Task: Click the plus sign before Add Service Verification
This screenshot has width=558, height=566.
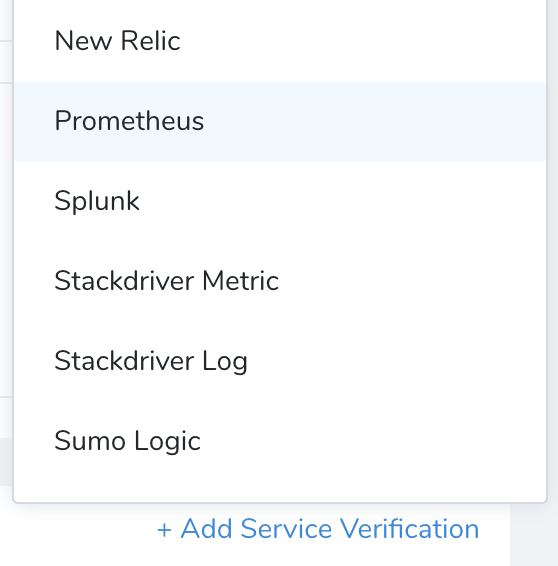Action: pyautogui.click(x=164, y=530)
